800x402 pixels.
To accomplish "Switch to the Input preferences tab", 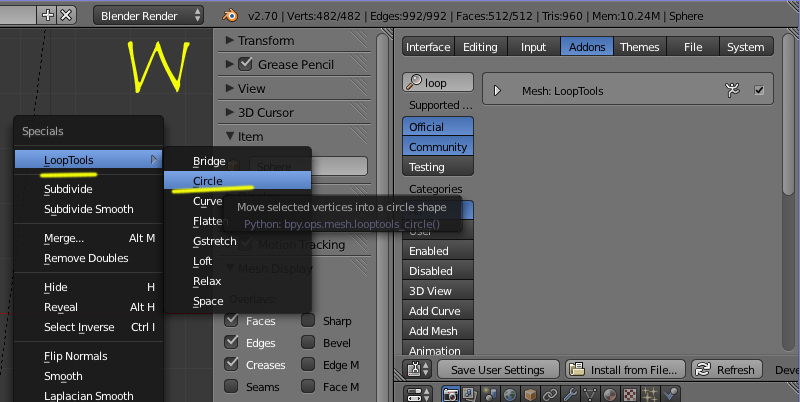I will 534,47.
